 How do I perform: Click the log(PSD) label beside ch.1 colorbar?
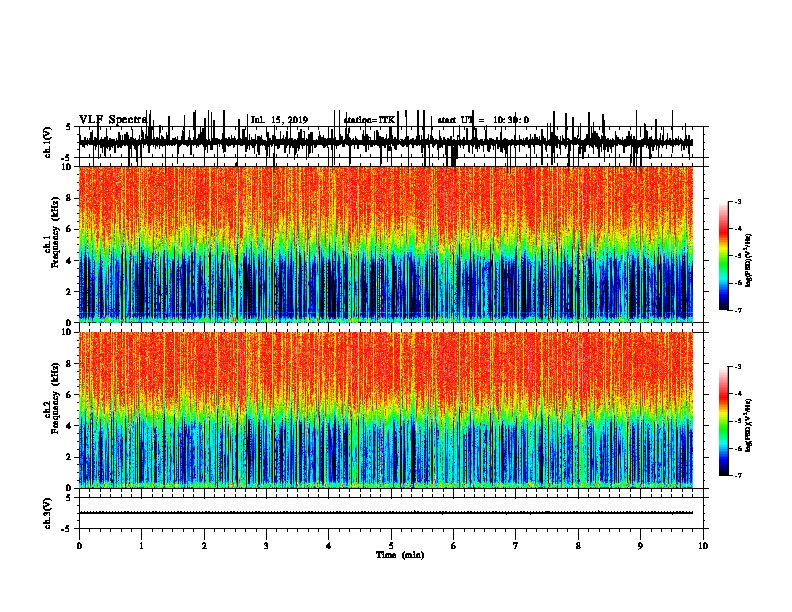coord(748,261)
